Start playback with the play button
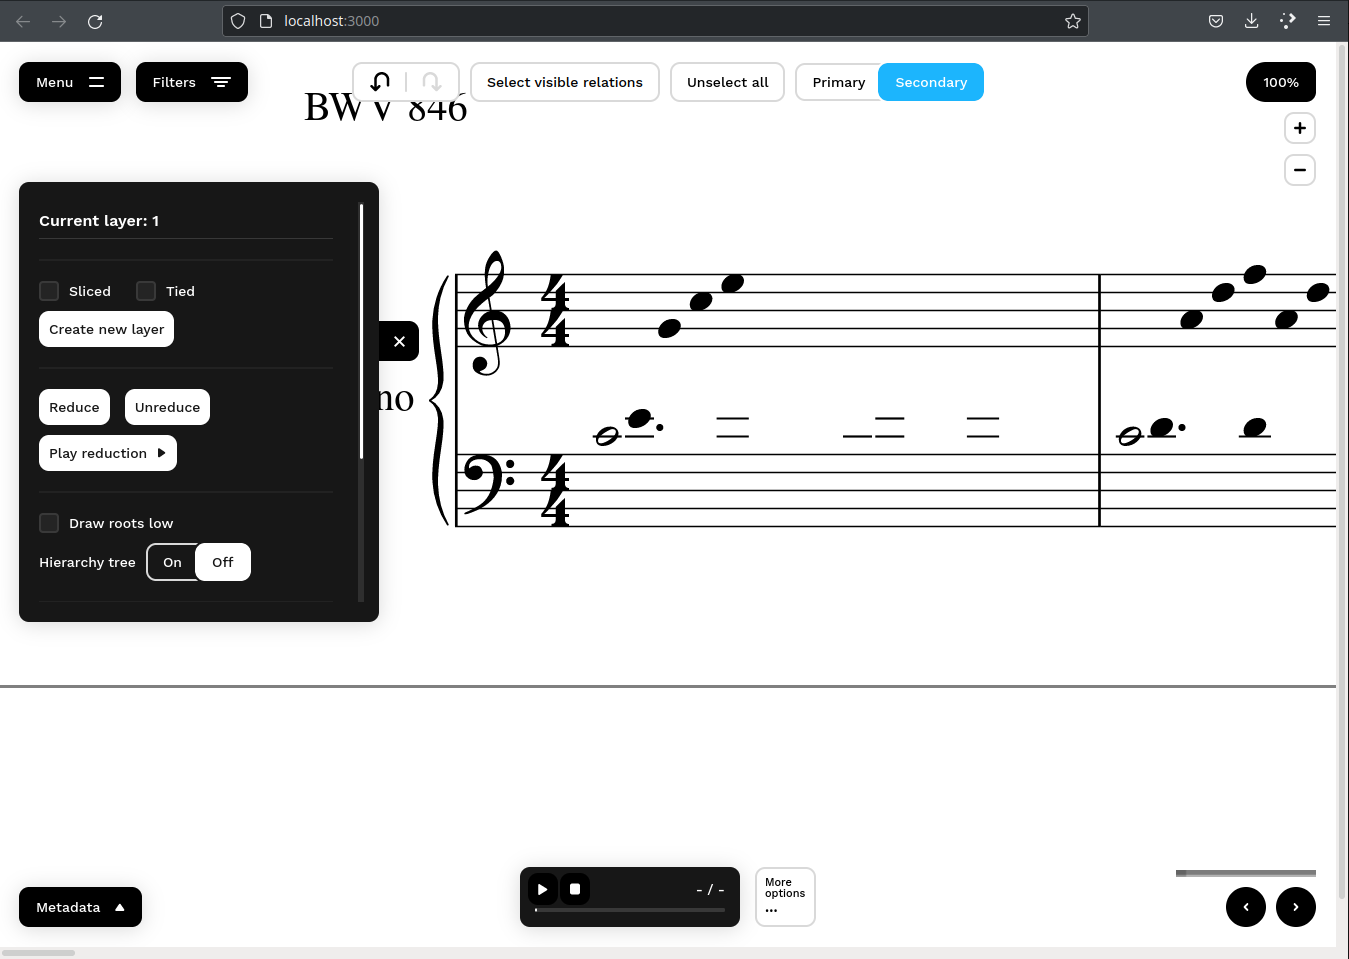Viewport: 1349px width, 959px height. [542, 889]
